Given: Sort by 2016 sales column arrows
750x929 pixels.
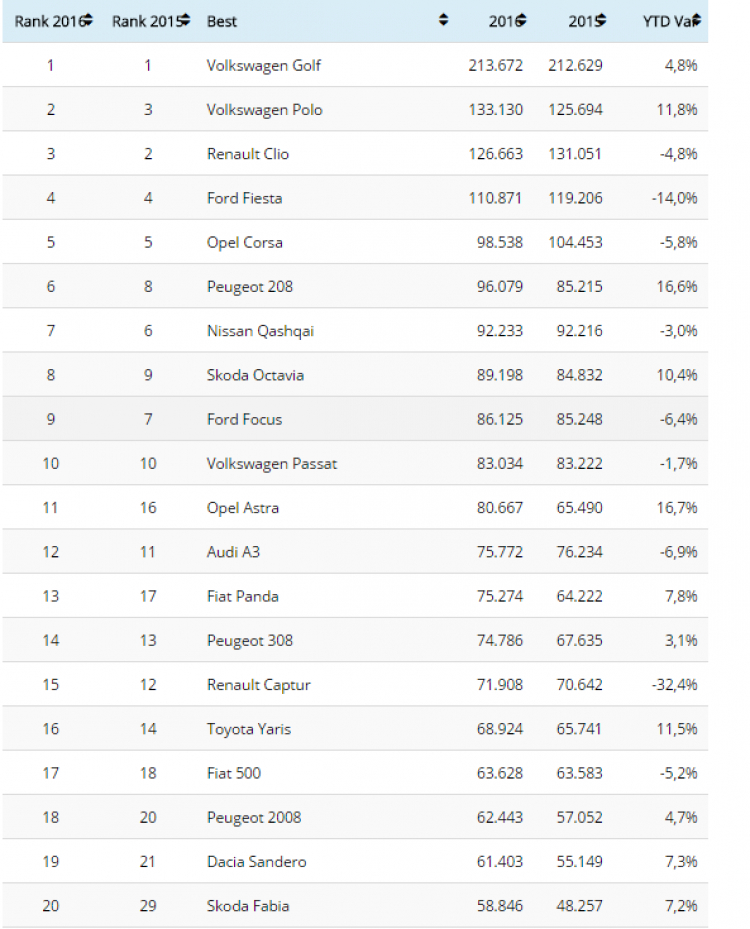Looking at the screenshot, I should point(521,21).
